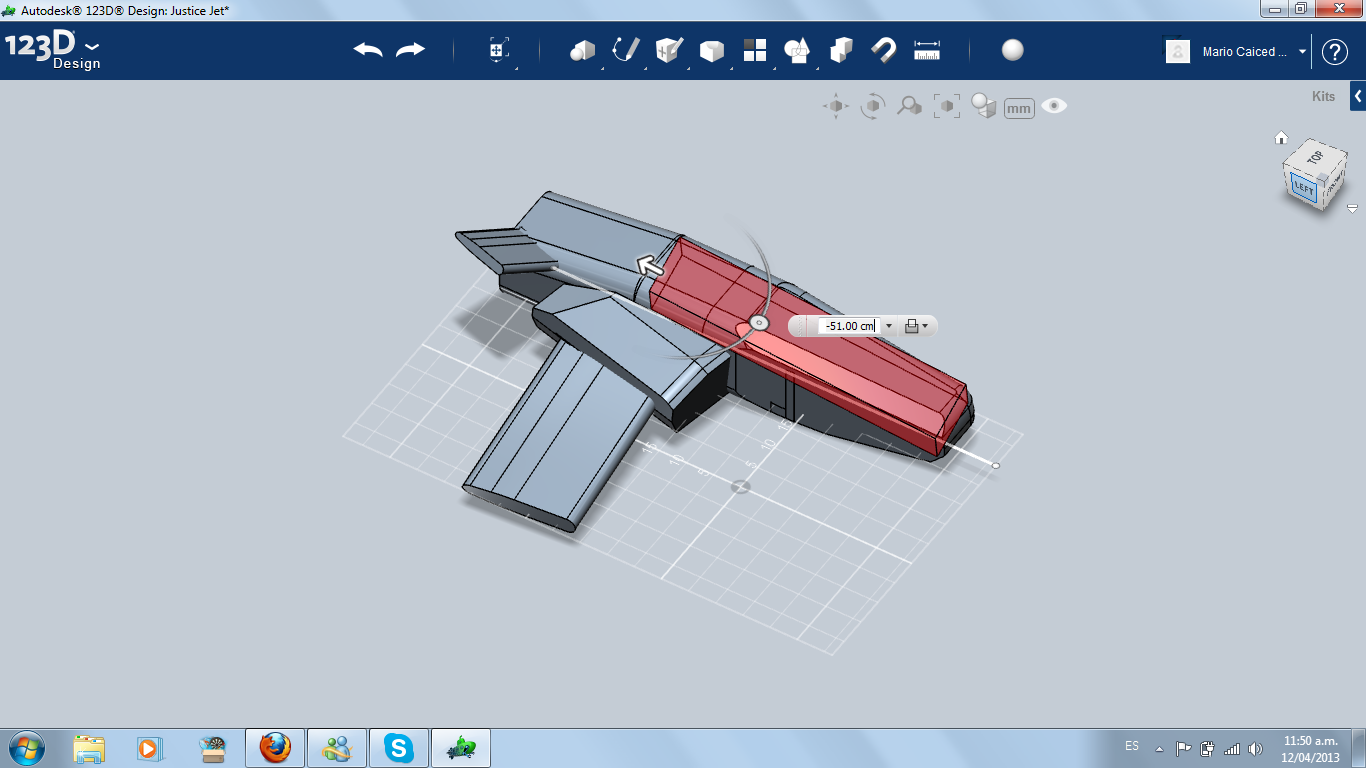The image size is (1366, 768).
Task: Click the ES language indicator
Action: [x=1132, y=746]
